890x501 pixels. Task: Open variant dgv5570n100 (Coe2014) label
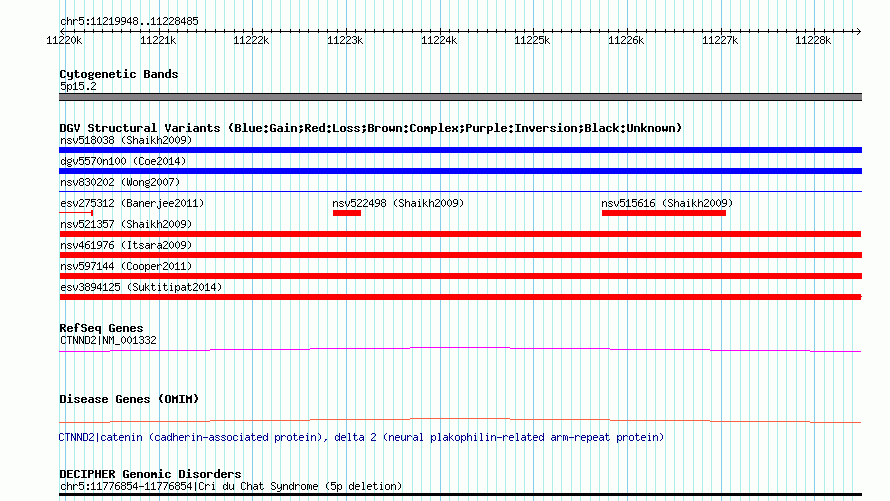coord(123,161)
